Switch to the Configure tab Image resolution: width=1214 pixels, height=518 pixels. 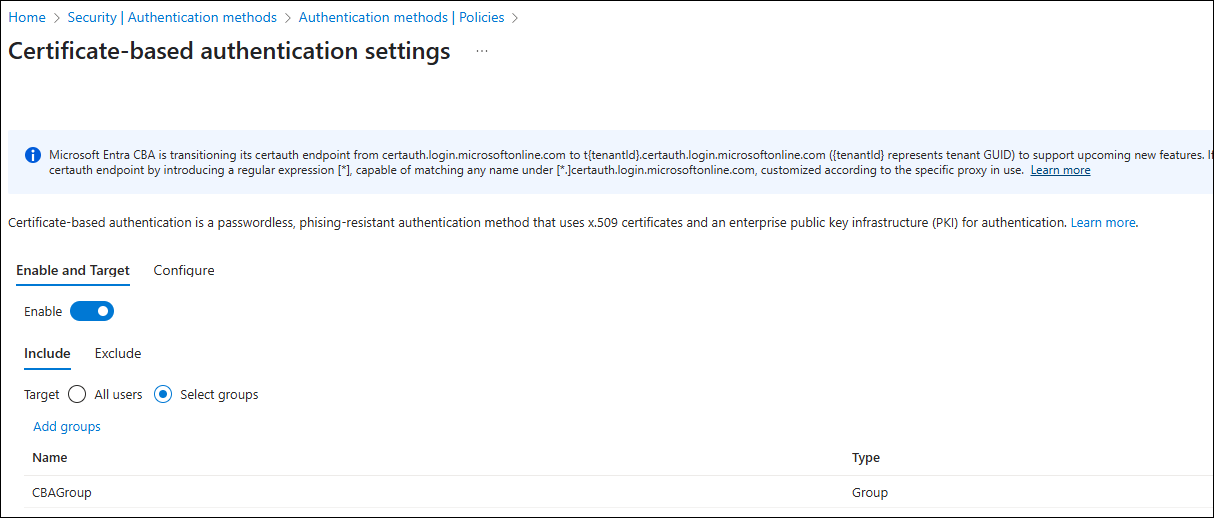click(x=184, y=271)
